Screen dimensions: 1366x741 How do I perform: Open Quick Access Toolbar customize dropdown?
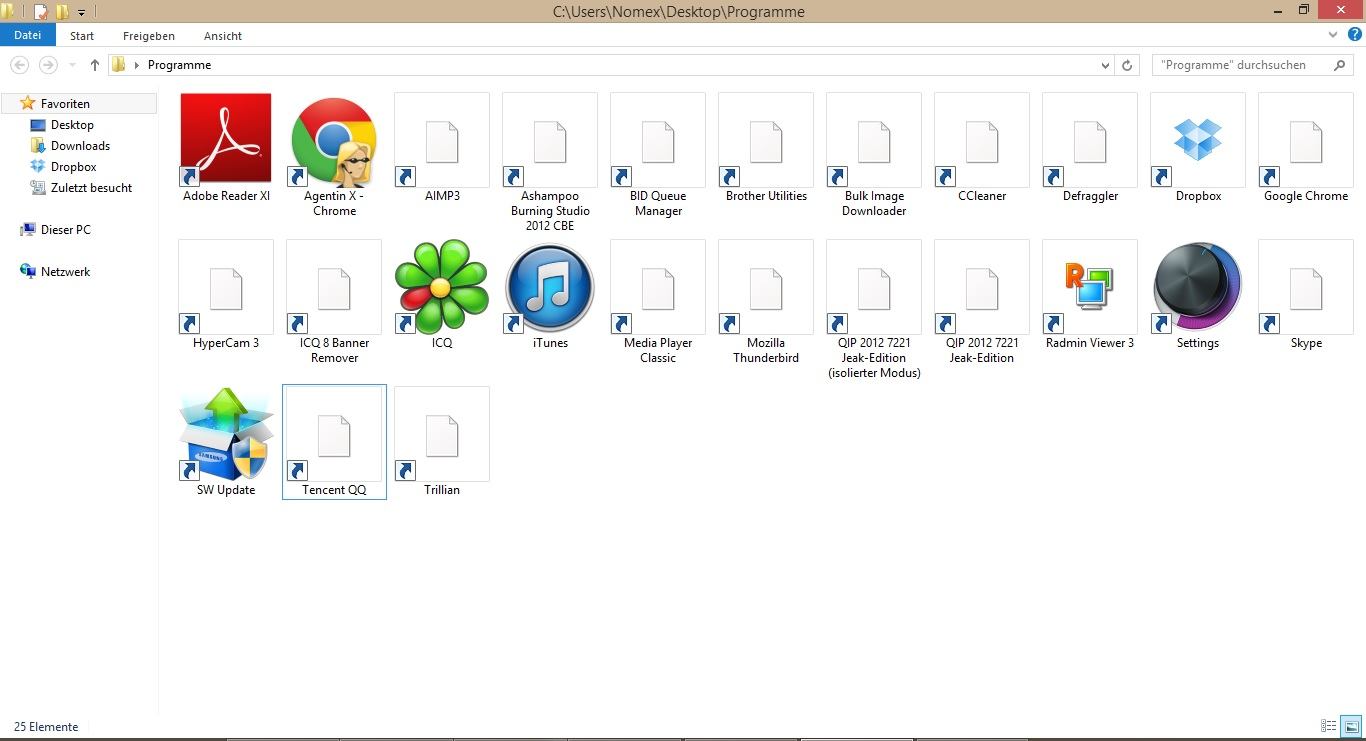[81, 12]
